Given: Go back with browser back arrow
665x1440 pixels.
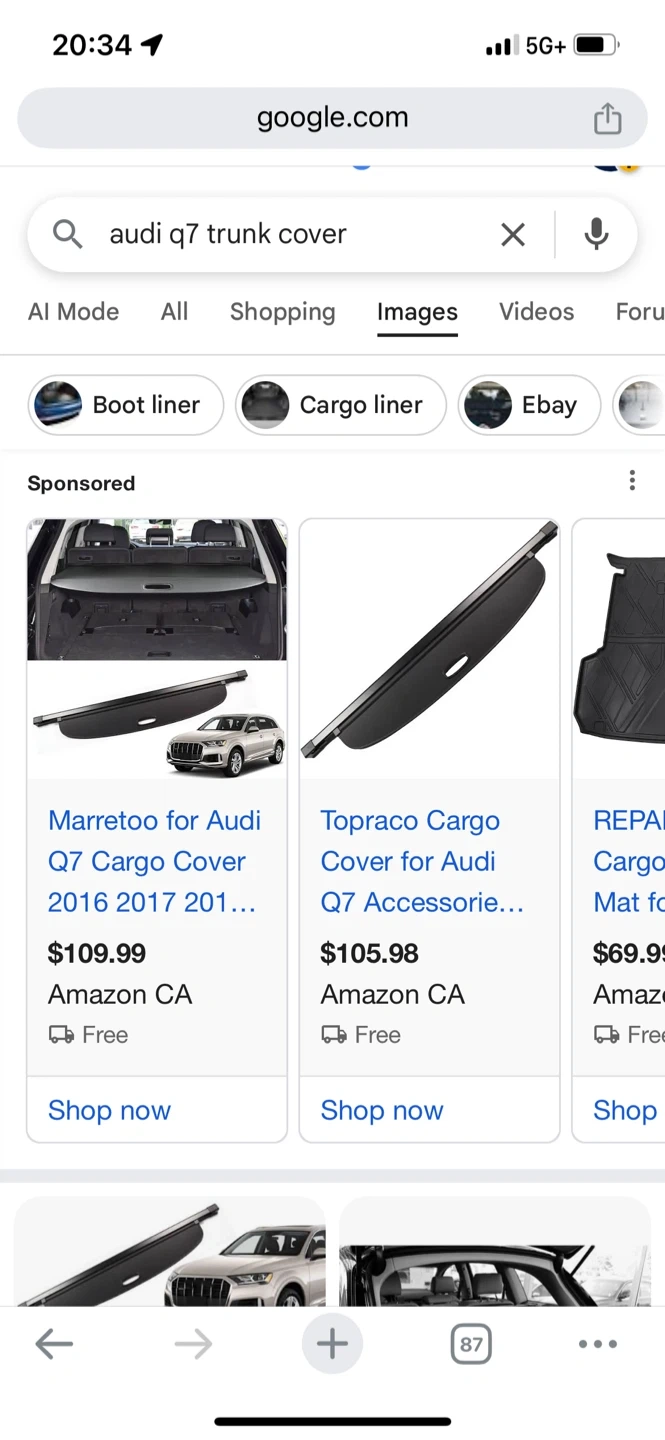Looking at the screenshot, I should (54, 1344).
